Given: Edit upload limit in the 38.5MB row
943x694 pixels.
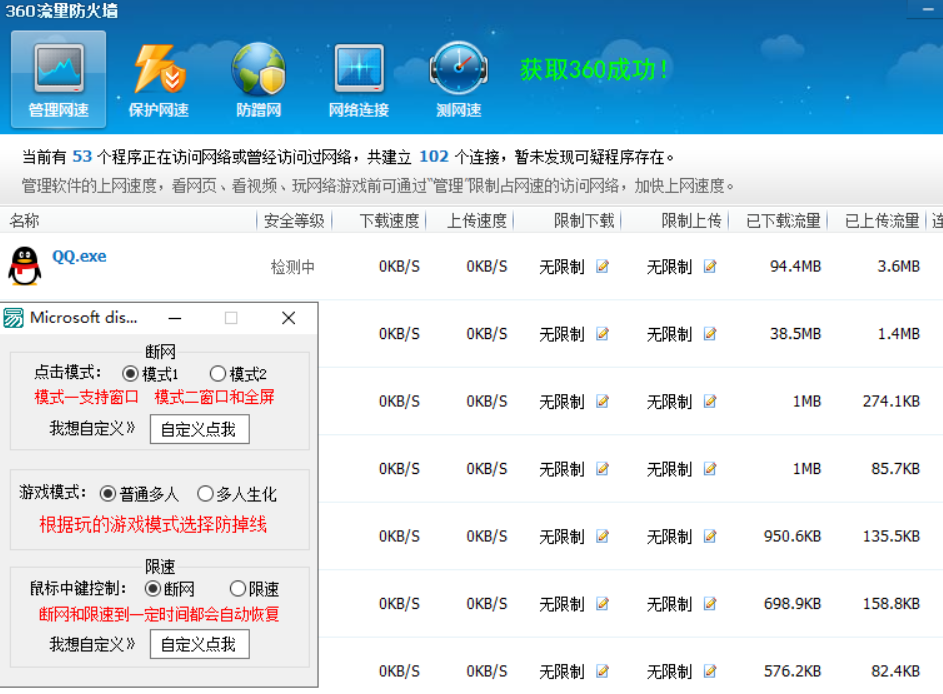Looking at the screenshot, I should click(710, 334).
